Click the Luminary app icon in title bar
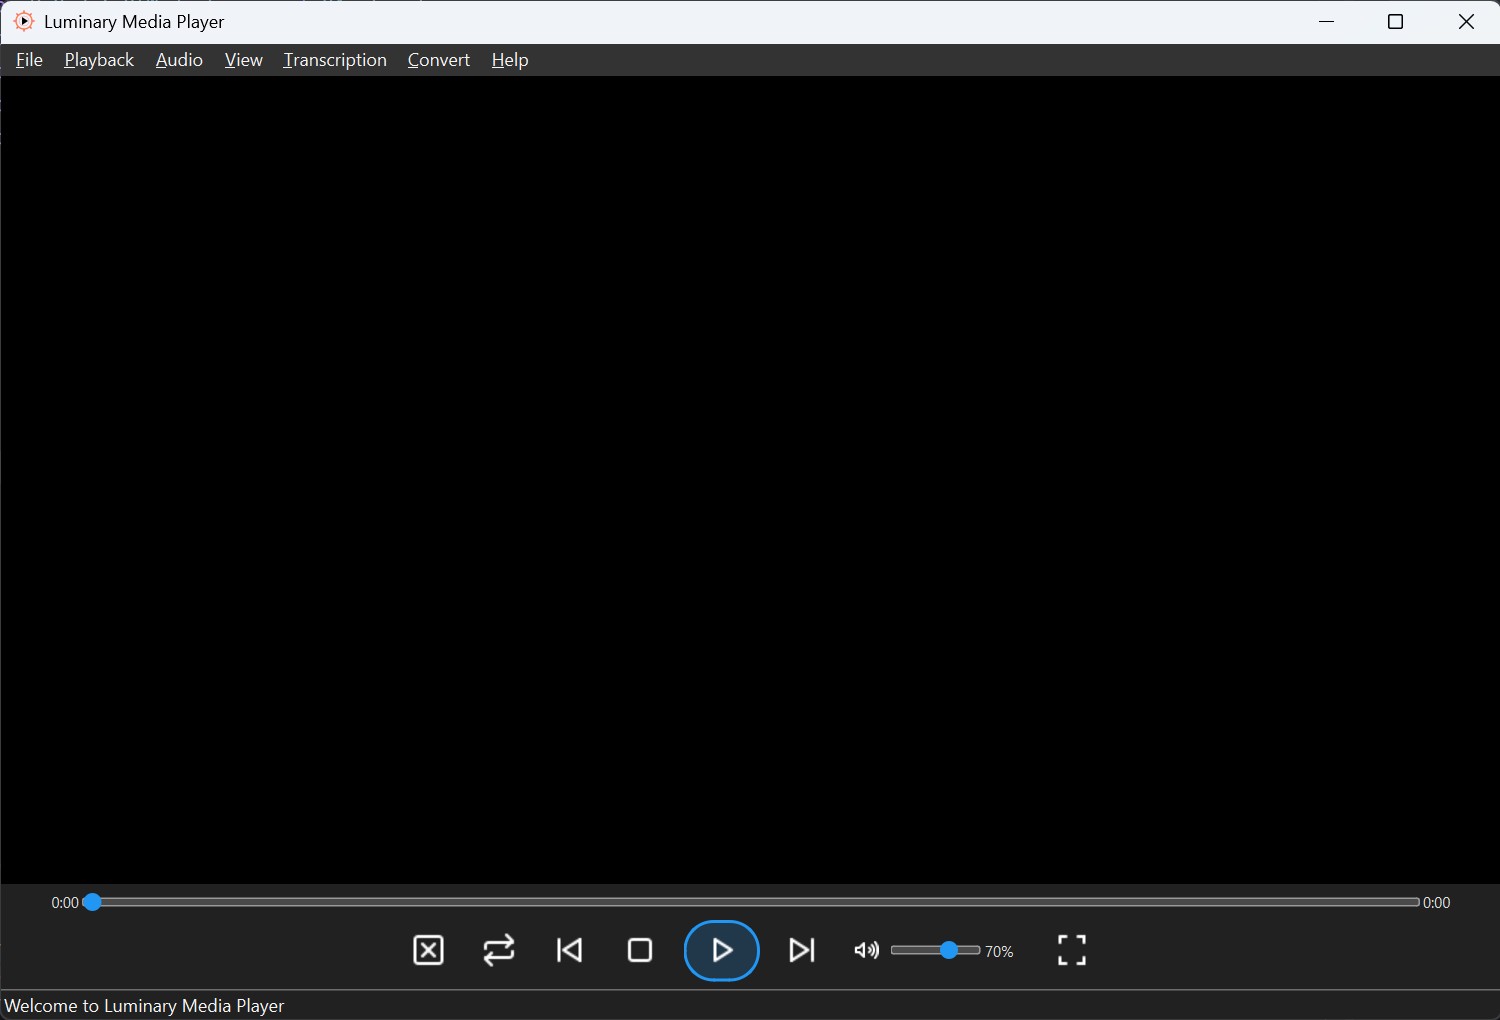The image size is (1500, 1020). tap(24, 21)
